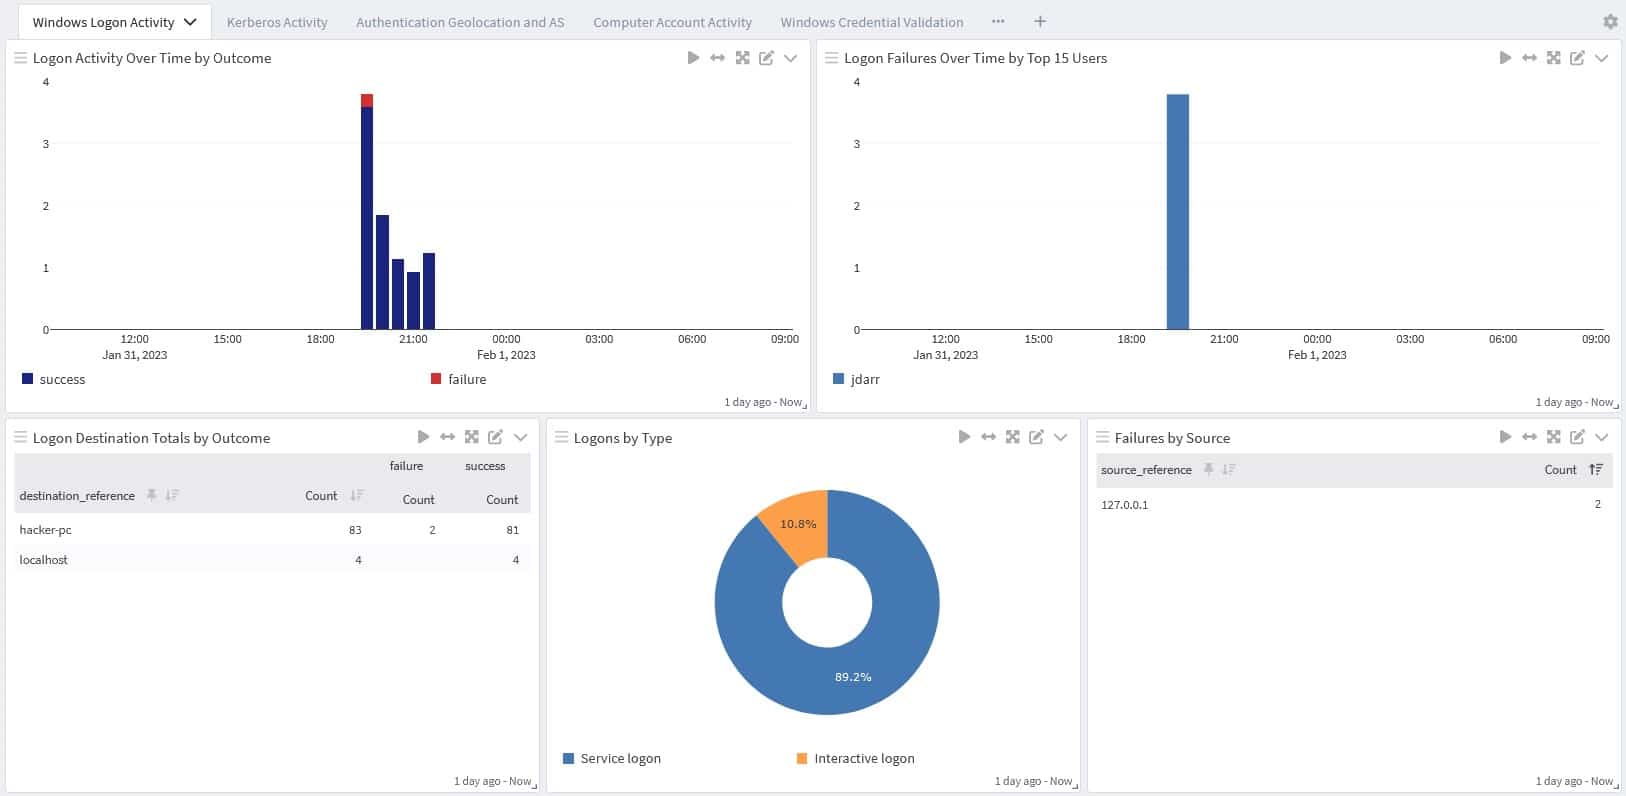
Task: Click hacker-pc destination row
Action: coord(46,530)
